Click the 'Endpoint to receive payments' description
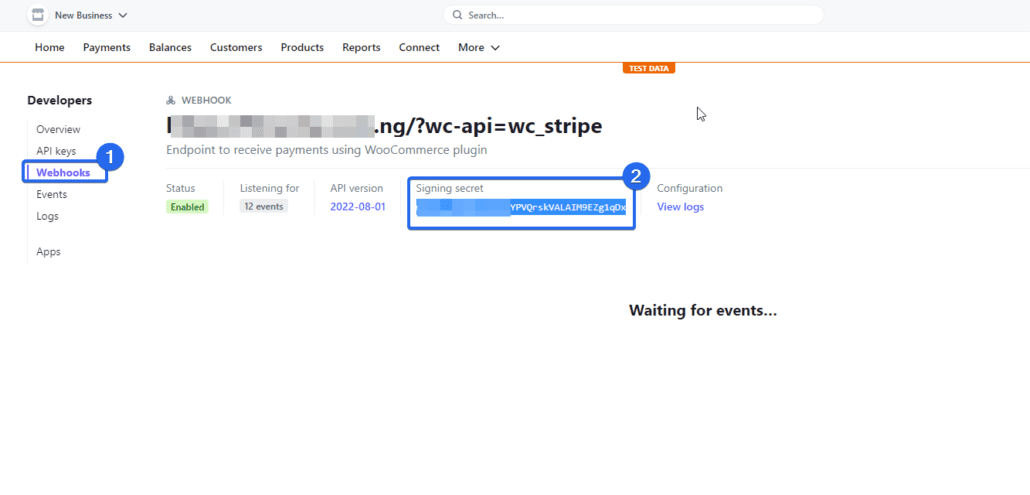Screen dimensions: 1030x495 326,150
